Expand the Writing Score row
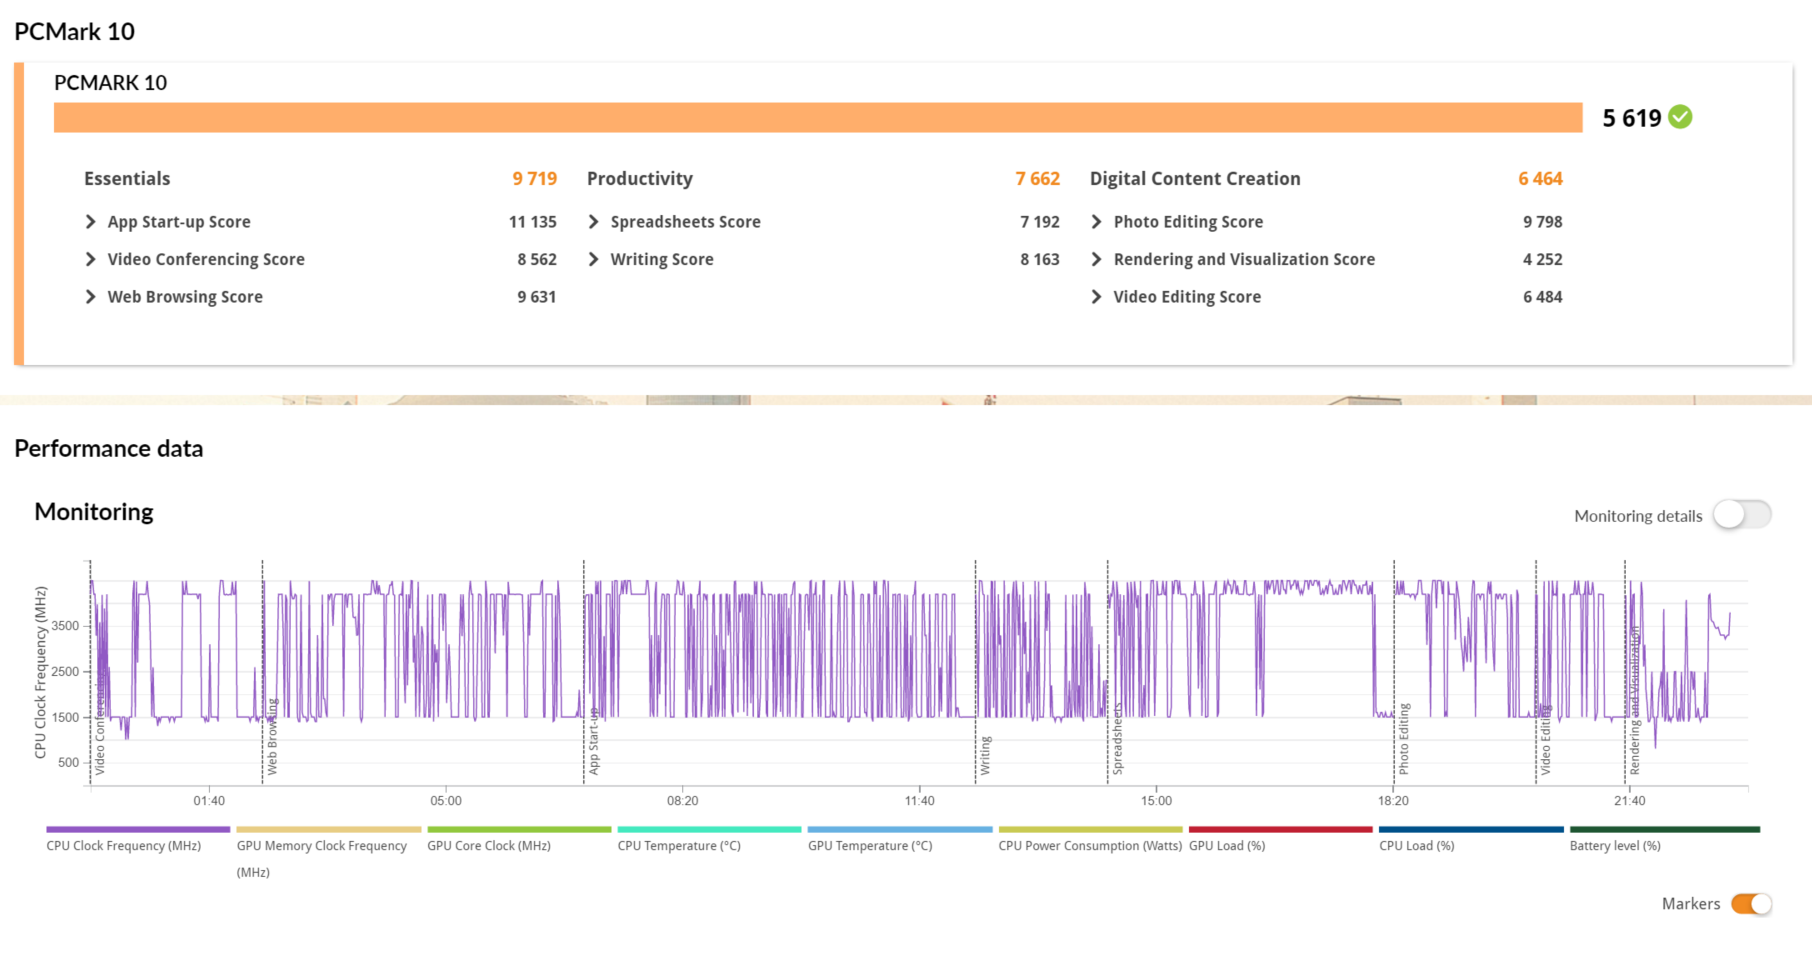The width and height of the screenshot is (1812, 970). (x=594, y=259)
